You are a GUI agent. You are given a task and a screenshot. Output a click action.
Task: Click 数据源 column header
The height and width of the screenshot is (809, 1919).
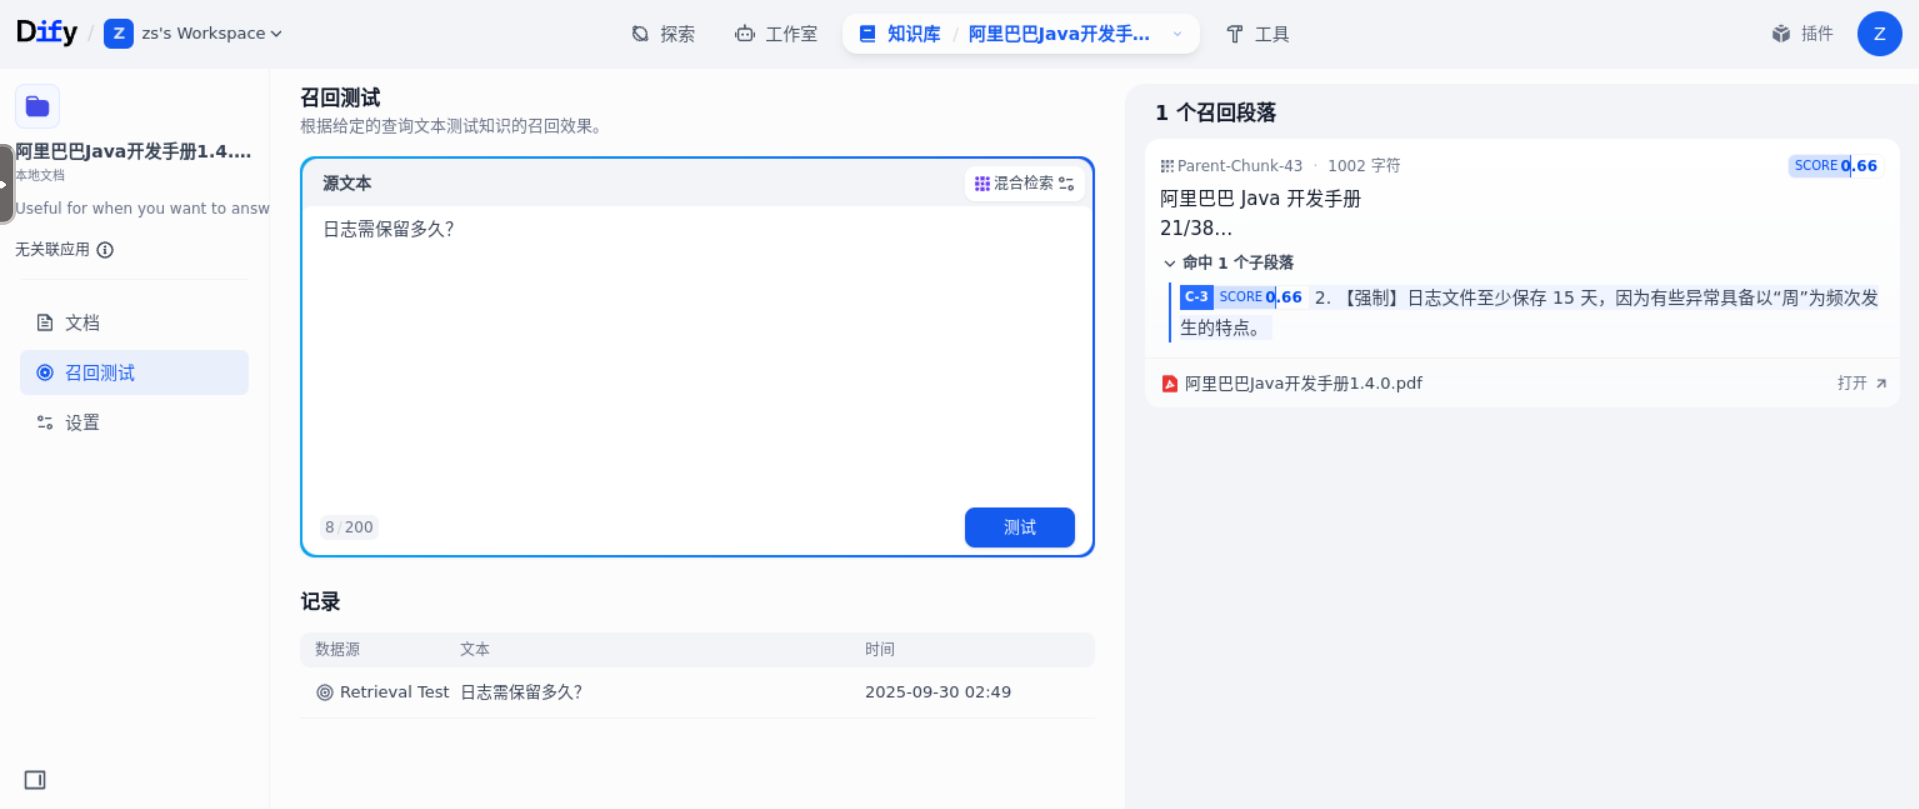click(337, 649)
